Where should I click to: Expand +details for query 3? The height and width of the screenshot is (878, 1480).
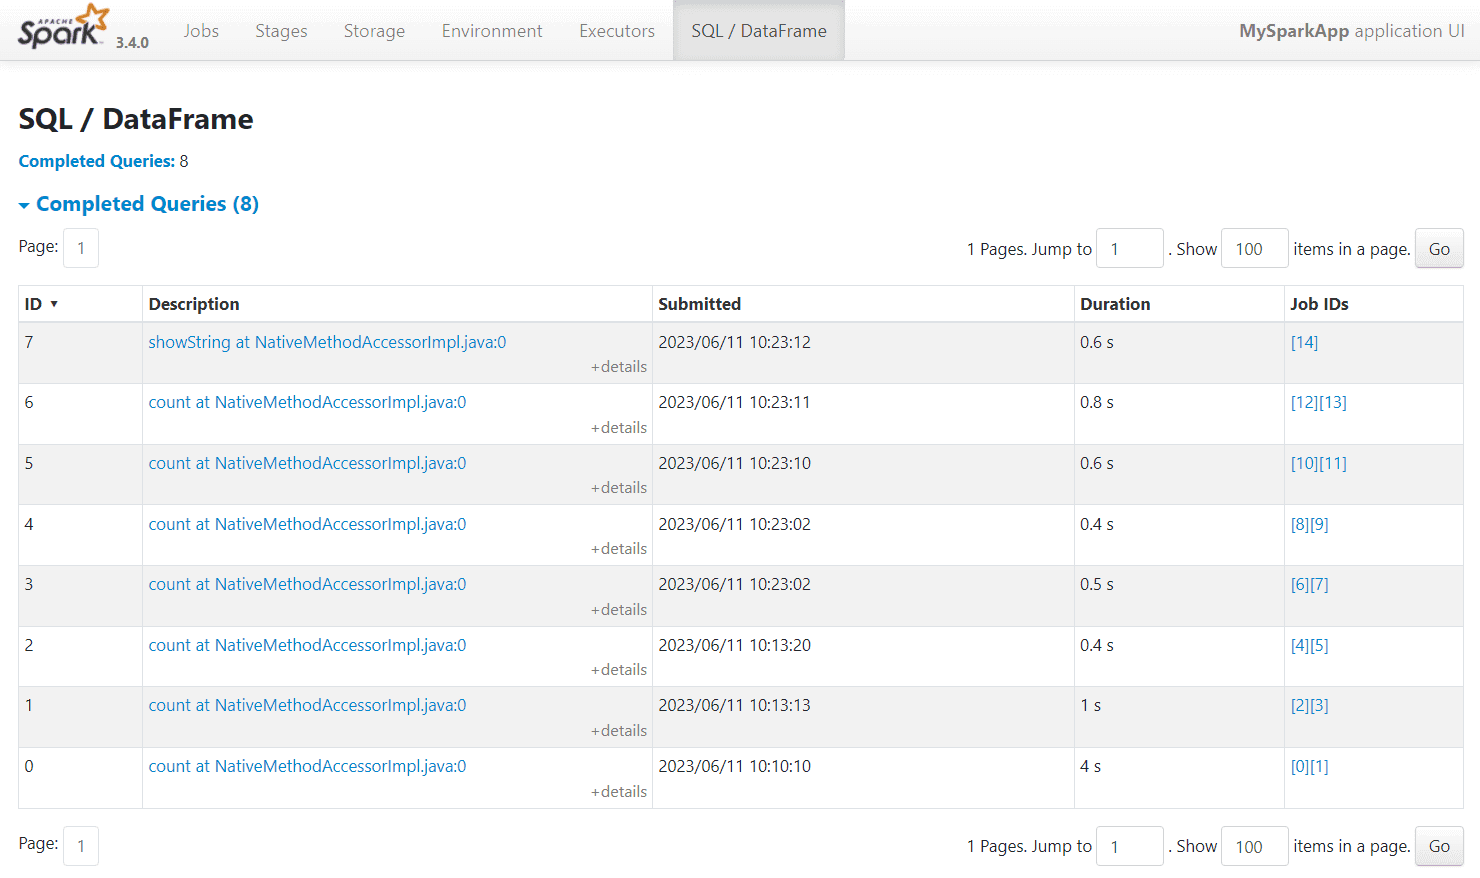click(x=619, y=610)
